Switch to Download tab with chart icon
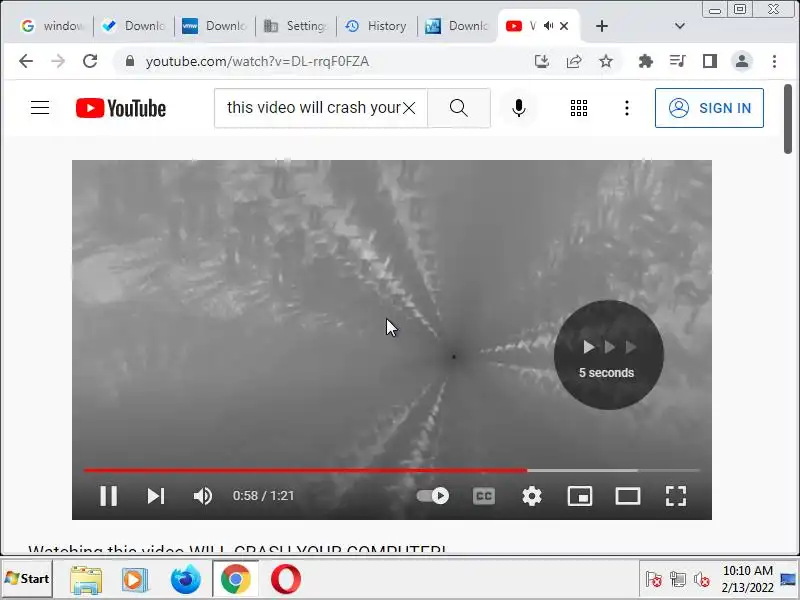800x600 pixels. 457,26
